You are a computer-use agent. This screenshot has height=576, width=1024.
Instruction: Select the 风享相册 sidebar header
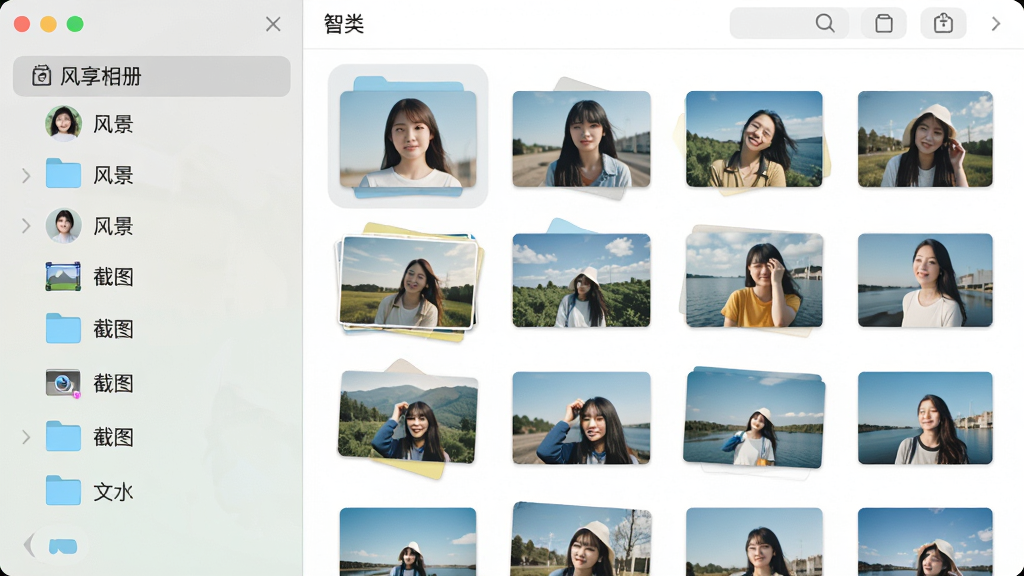[x=152, y=76]
